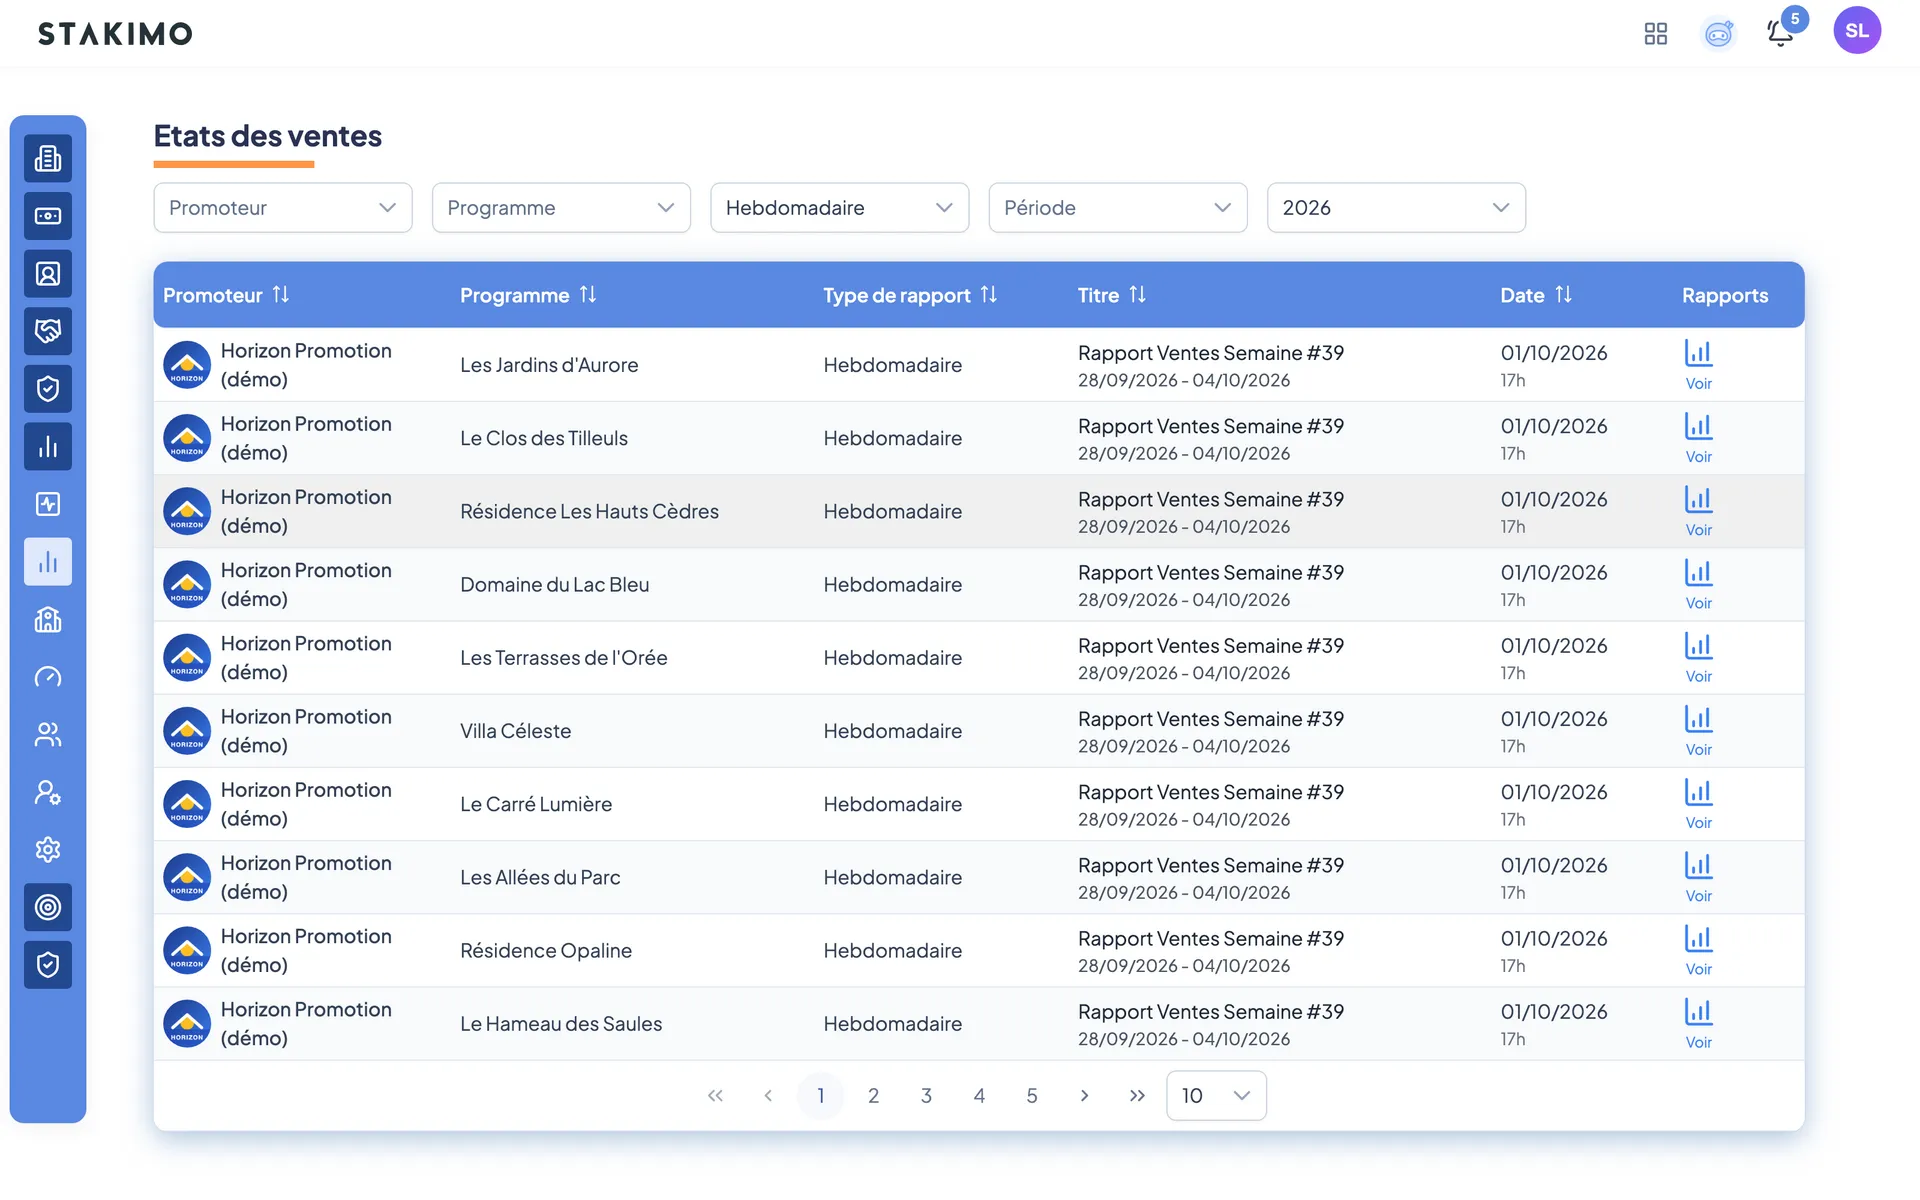Expand the Programme filter dropdown

[561, 208]
